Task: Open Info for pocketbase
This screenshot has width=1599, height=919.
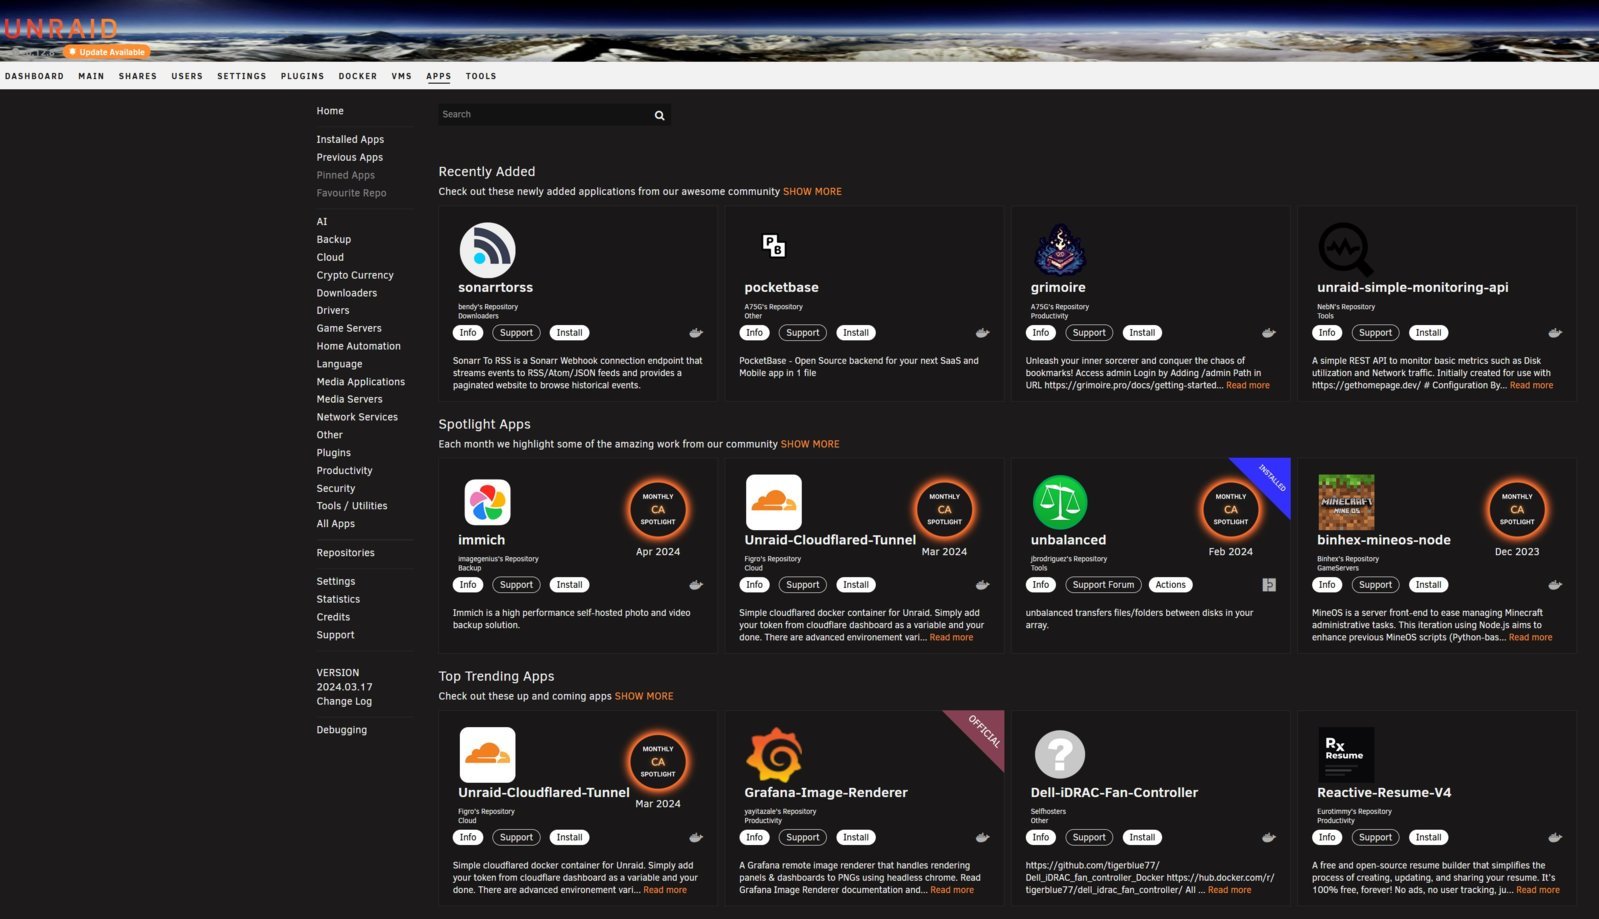Action: tap(754, 333)
